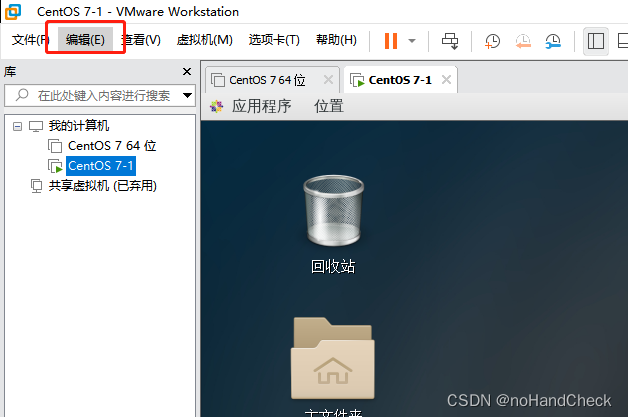Screen dimensions: 628x417
Task: Click the running VM icon beside CentOS 7-1
Action: tap(55, 166)
